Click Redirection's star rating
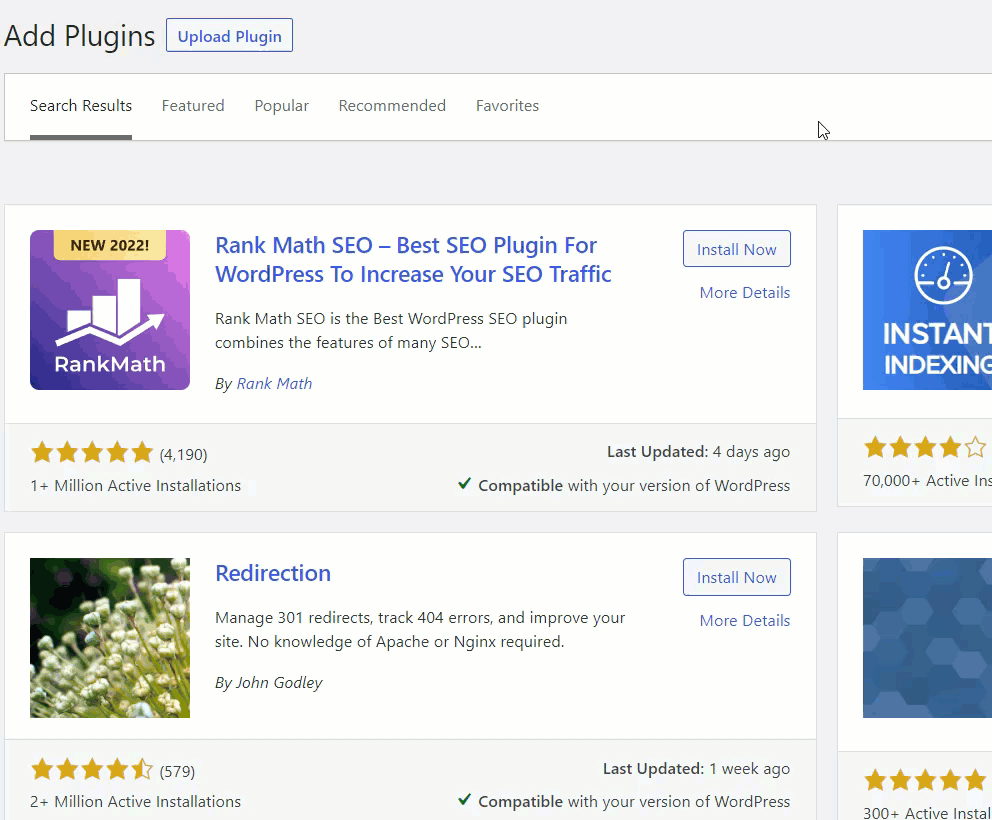 pyautogui.click(x=92, y=770)
